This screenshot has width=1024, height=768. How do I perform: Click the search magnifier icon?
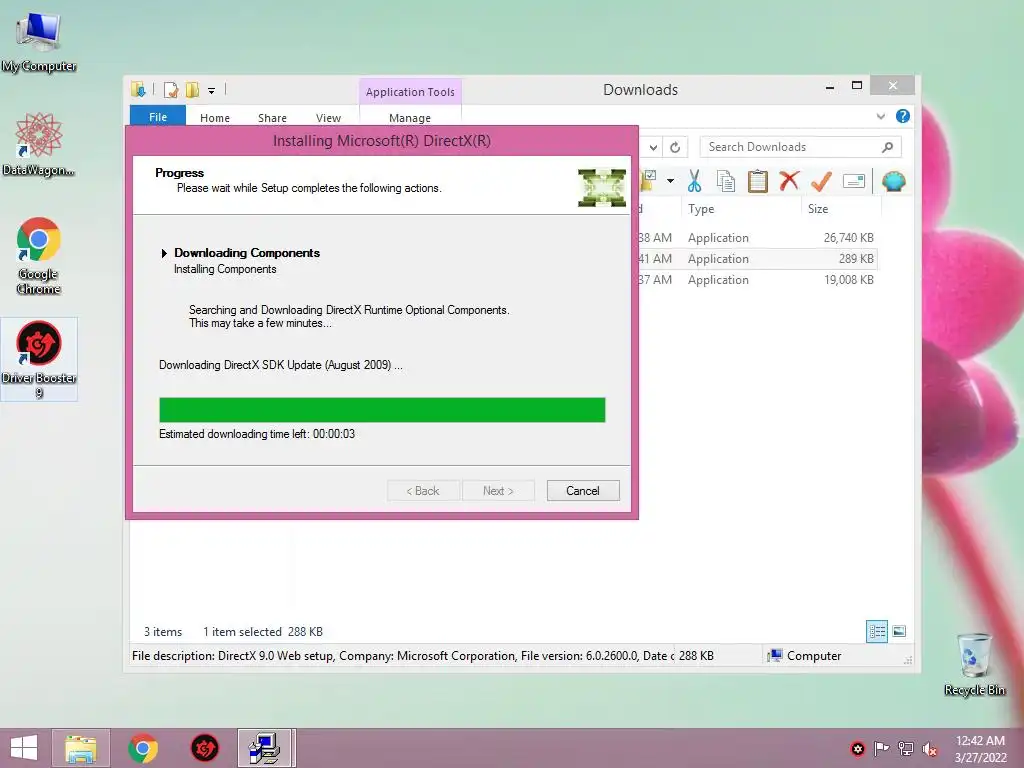pos(887,147)
